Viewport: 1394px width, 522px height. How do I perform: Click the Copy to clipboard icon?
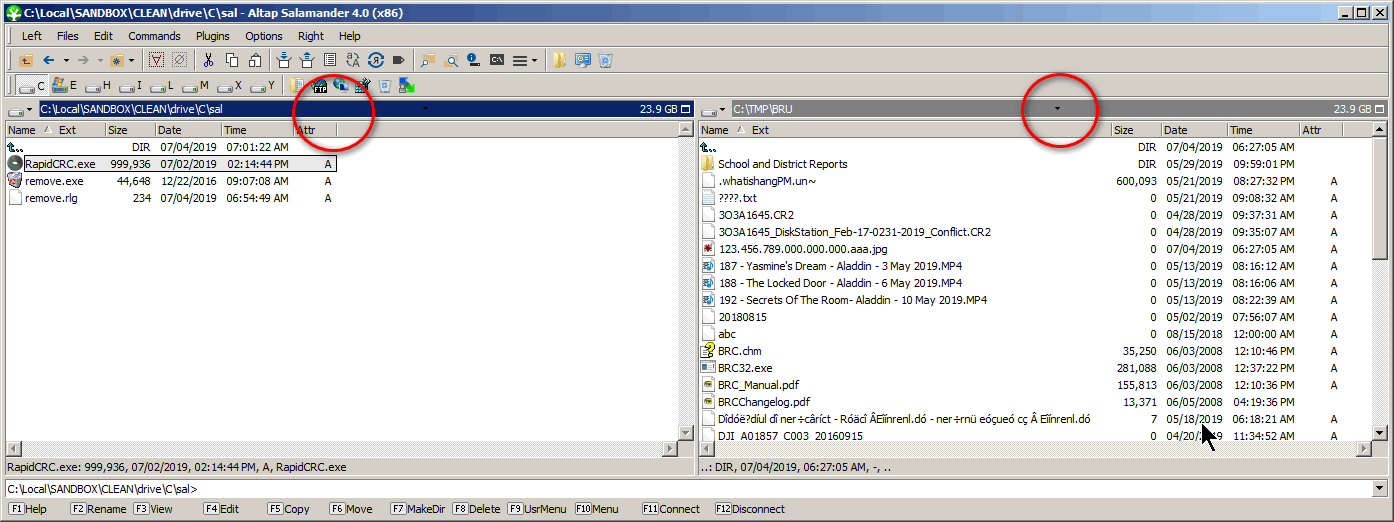click(231, 60)
